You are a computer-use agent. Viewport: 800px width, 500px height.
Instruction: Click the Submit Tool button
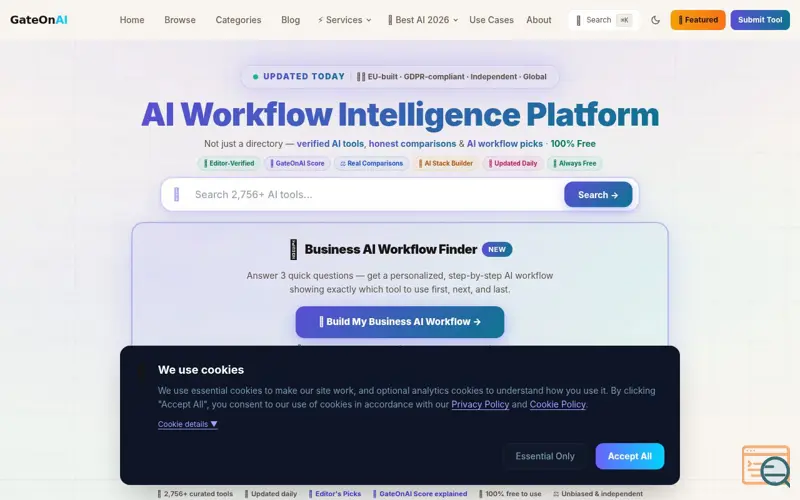pos(760,20)
